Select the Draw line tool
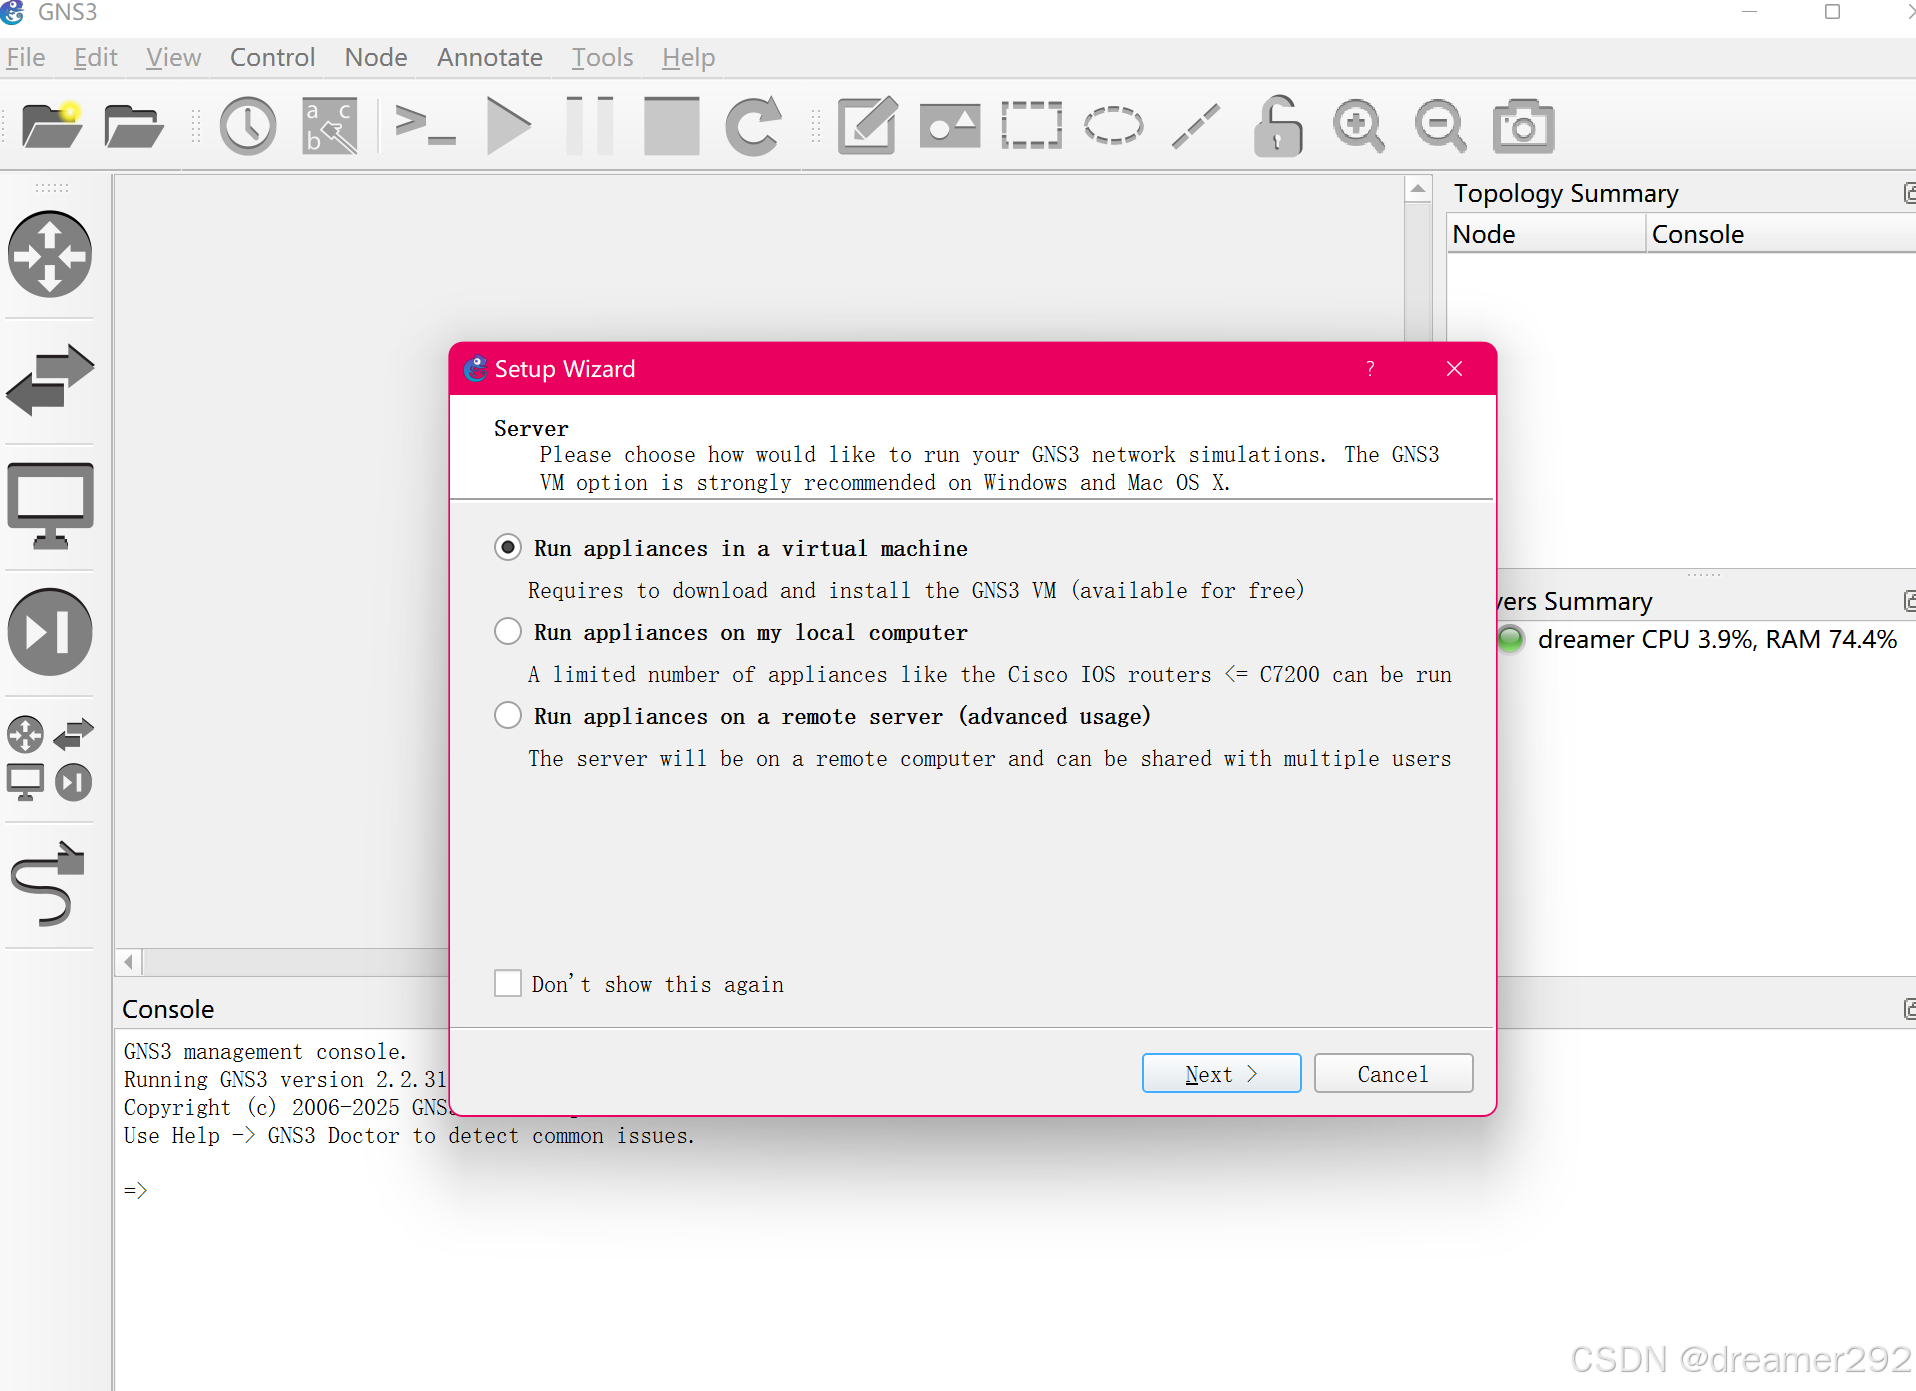The image size is (1916, 1391). [x=1196, y=126]
